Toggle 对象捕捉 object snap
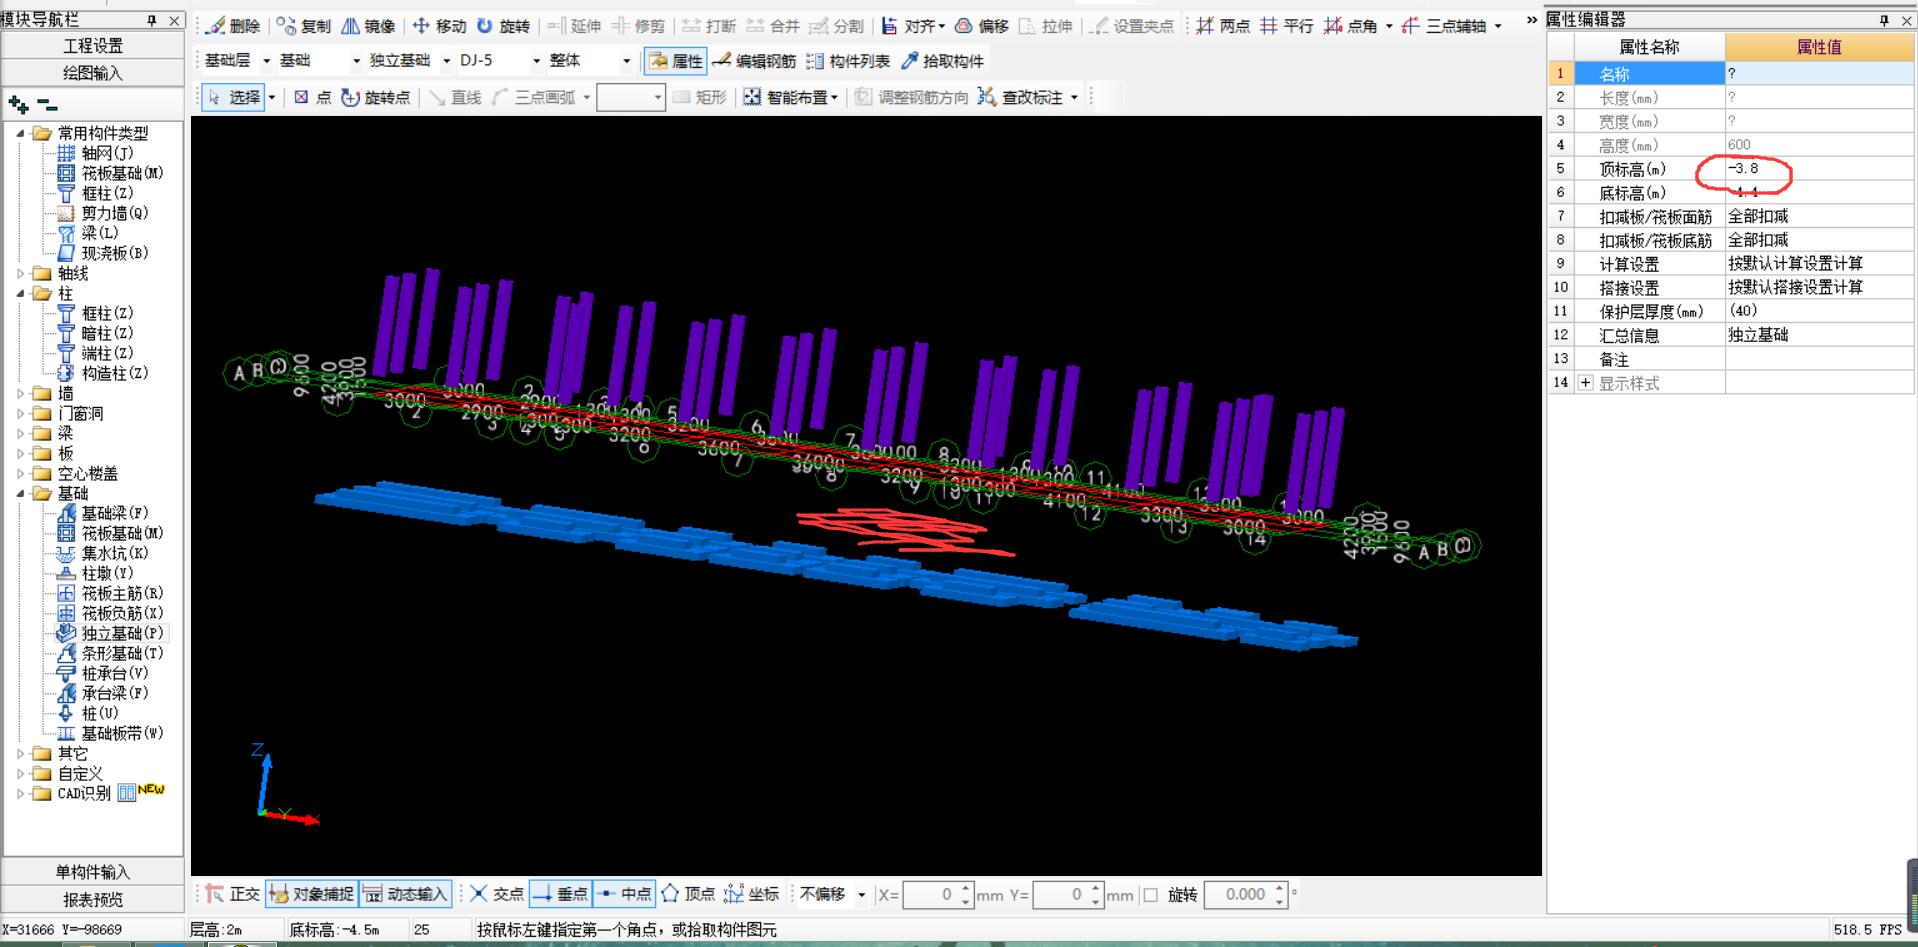Screen dimensions: 1918x947 click(311, 894)
